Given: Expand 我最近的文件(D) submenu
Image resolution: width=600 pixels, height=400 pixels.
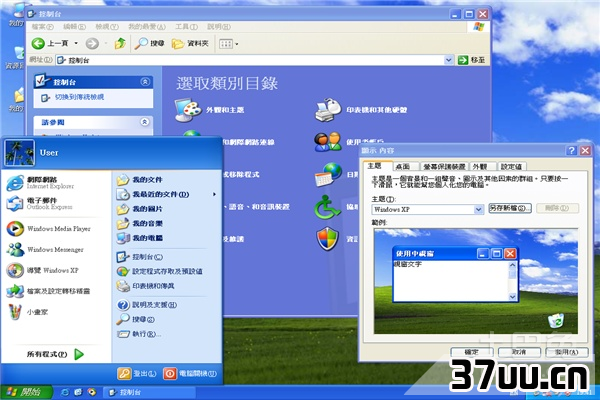Looking at the screenshot, I should [x=166, y=194].
